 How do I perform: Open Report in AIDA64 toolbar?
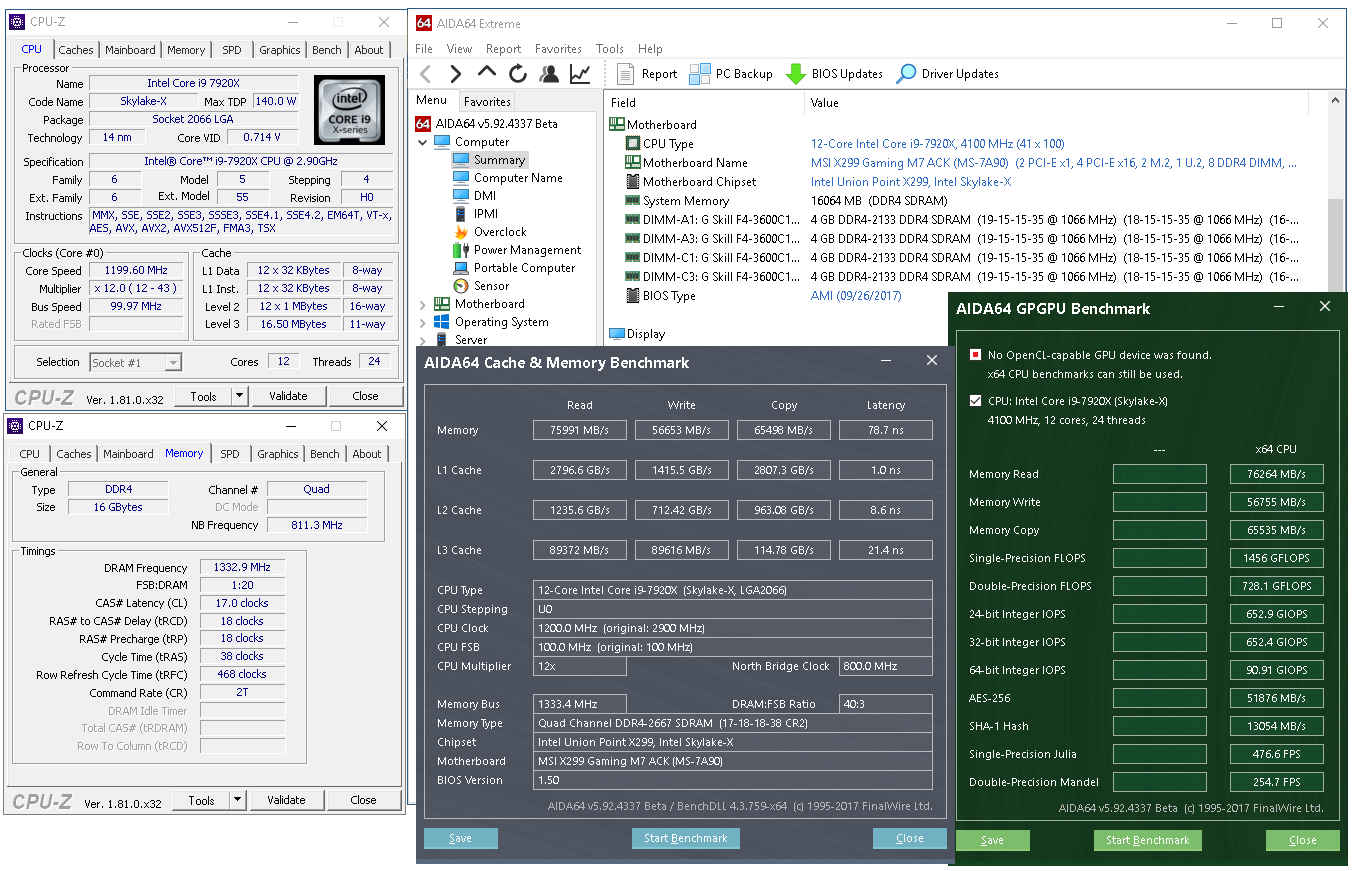pos(647,73)
